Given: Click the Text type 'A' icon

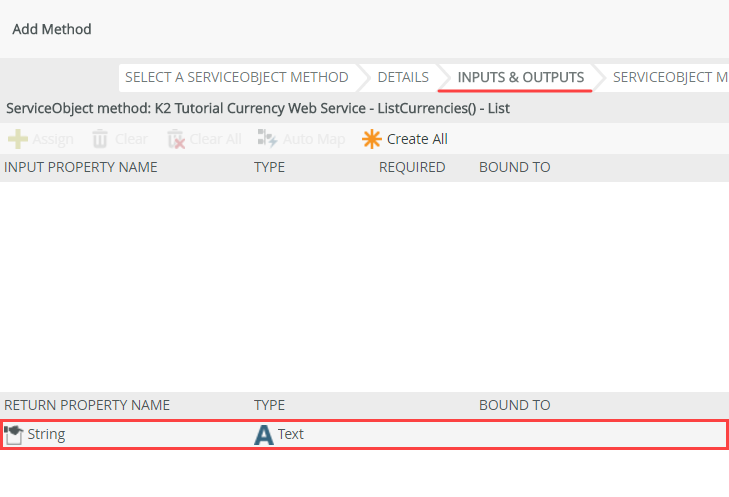Looking at the screenshot, I should [x=264, y=434].
